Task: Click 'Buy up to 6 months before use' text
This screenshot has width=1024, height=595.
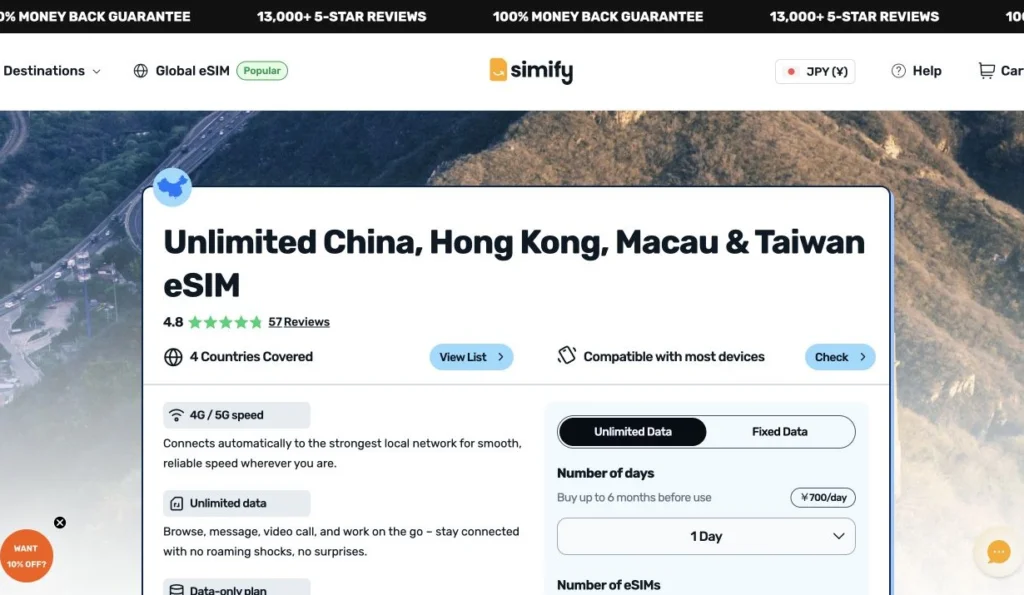Action: (634, 498)
